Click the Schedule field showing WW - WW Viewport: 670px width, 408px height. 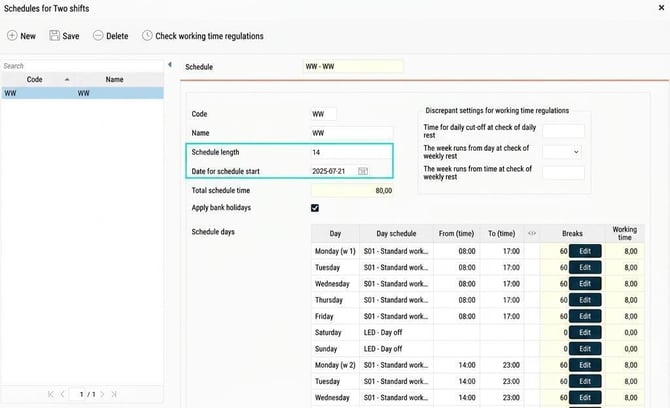point(353,67)
